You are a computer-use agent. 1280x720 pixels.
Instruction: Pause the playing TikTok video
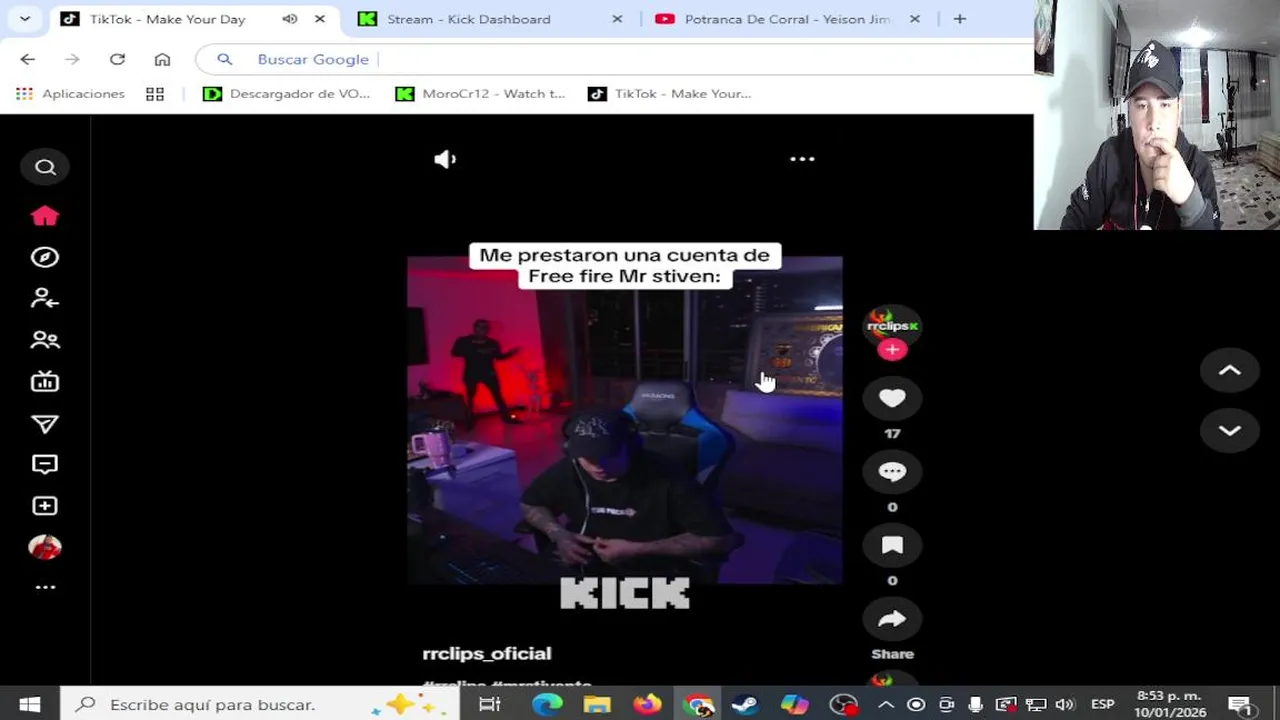coord(625,420)
